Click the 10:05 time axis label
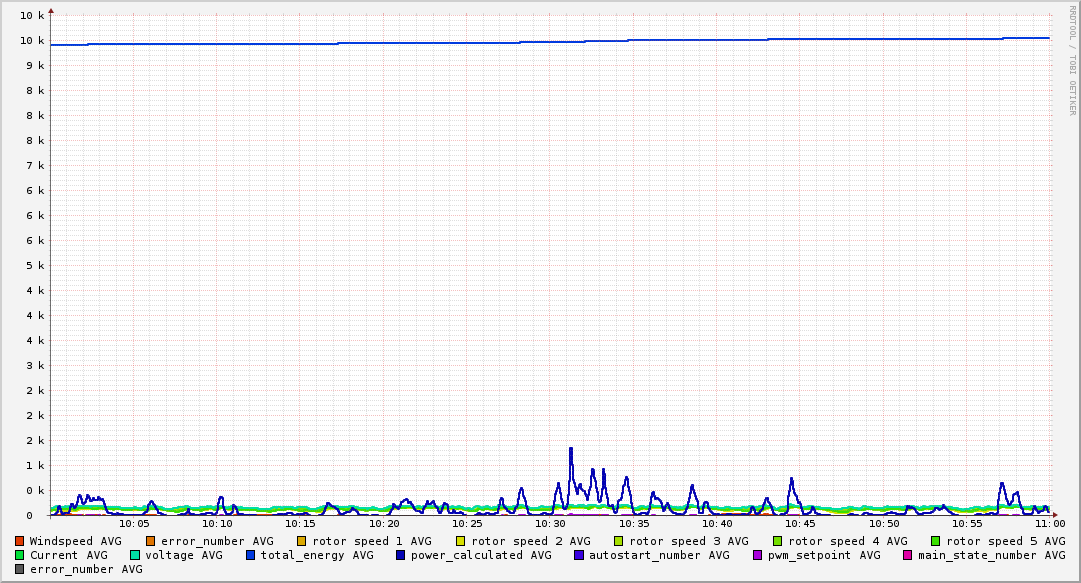Screen dimensions: 1081x583 (134, 523)
